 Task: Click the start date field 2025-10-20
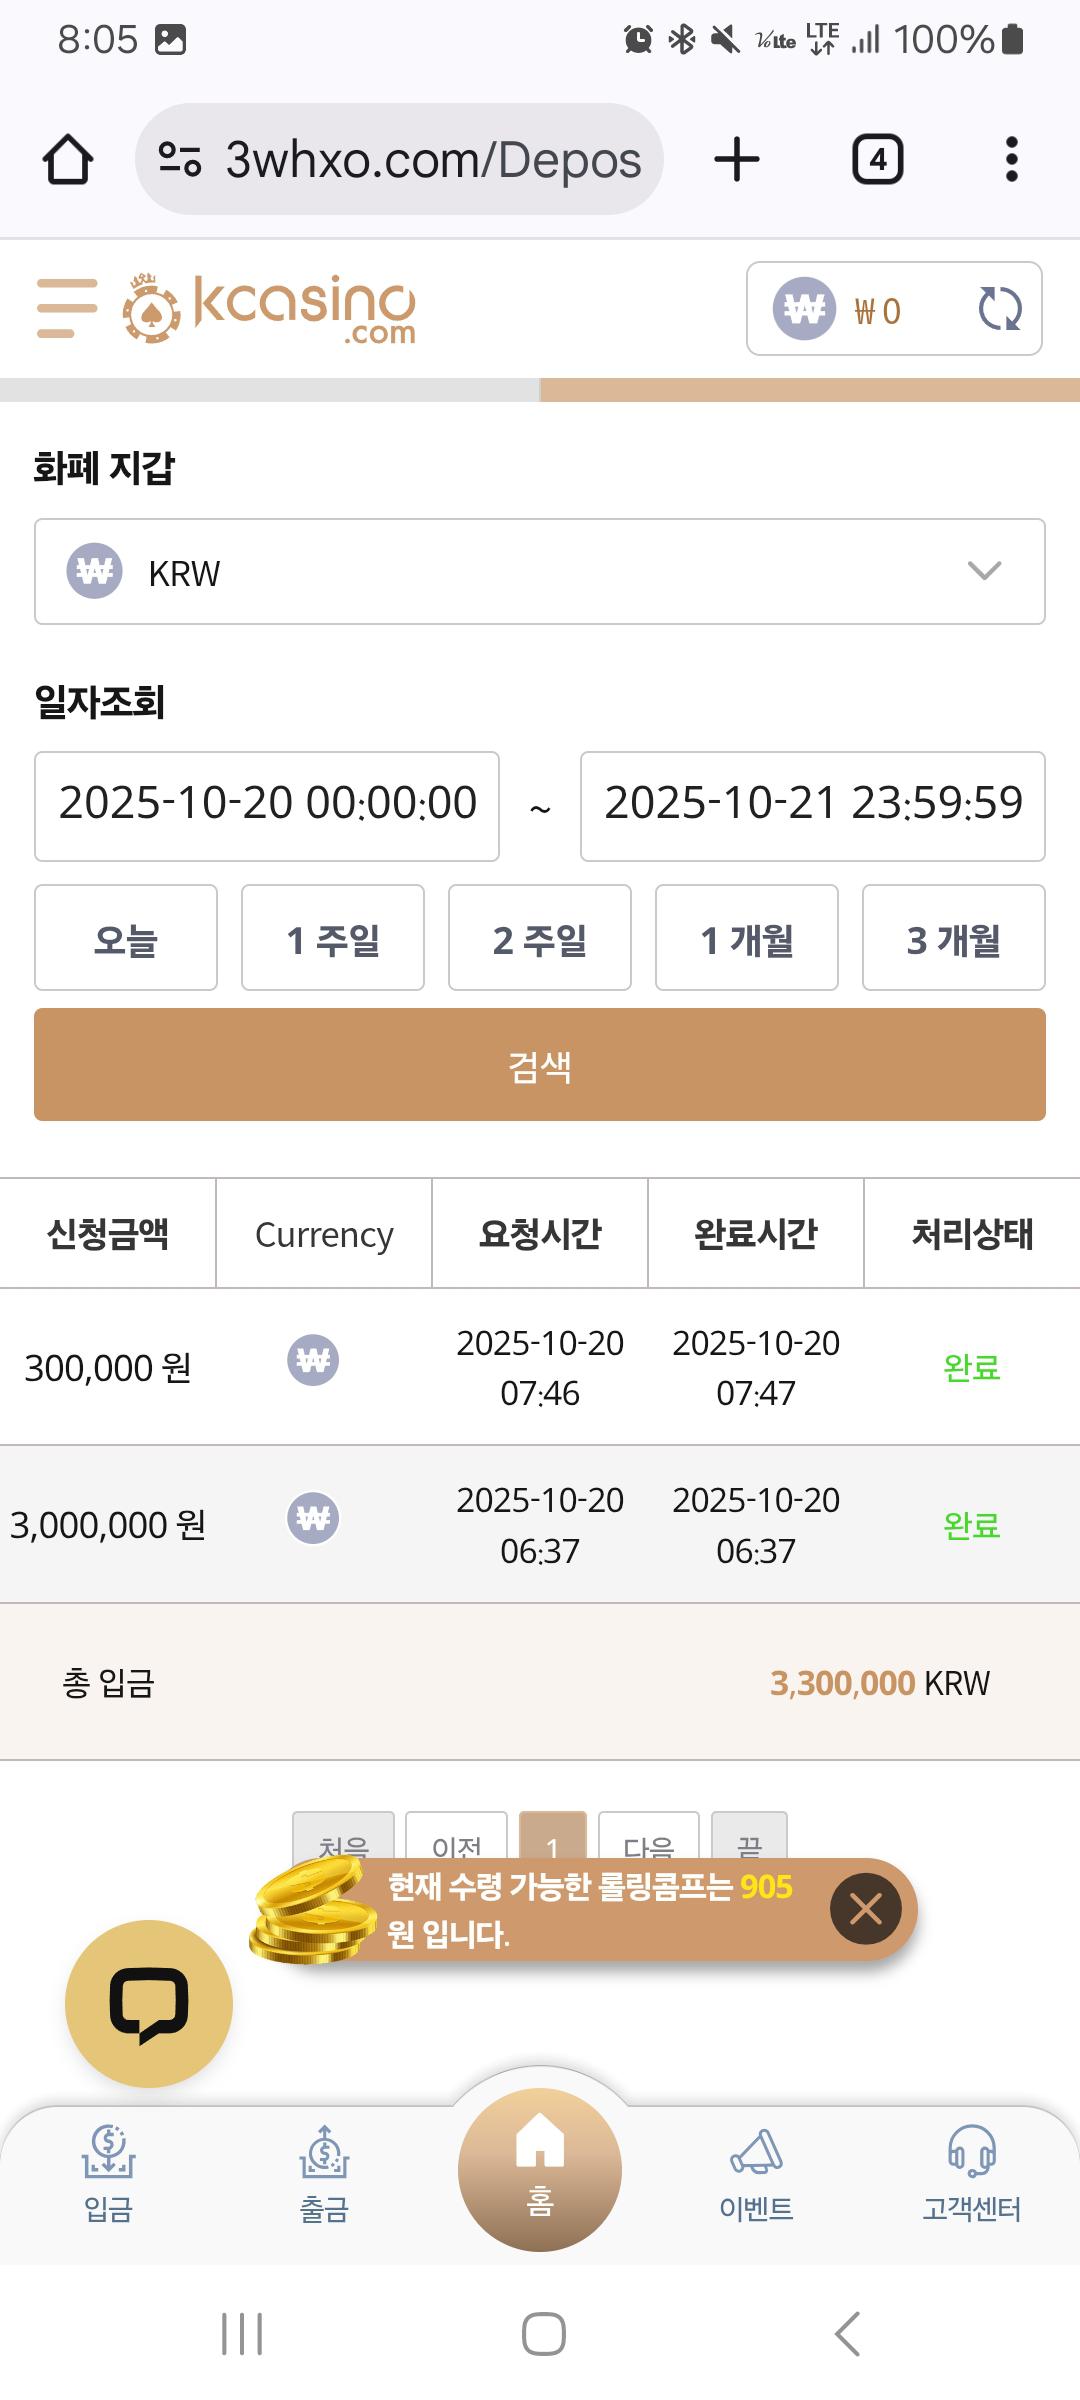[267, 806]
